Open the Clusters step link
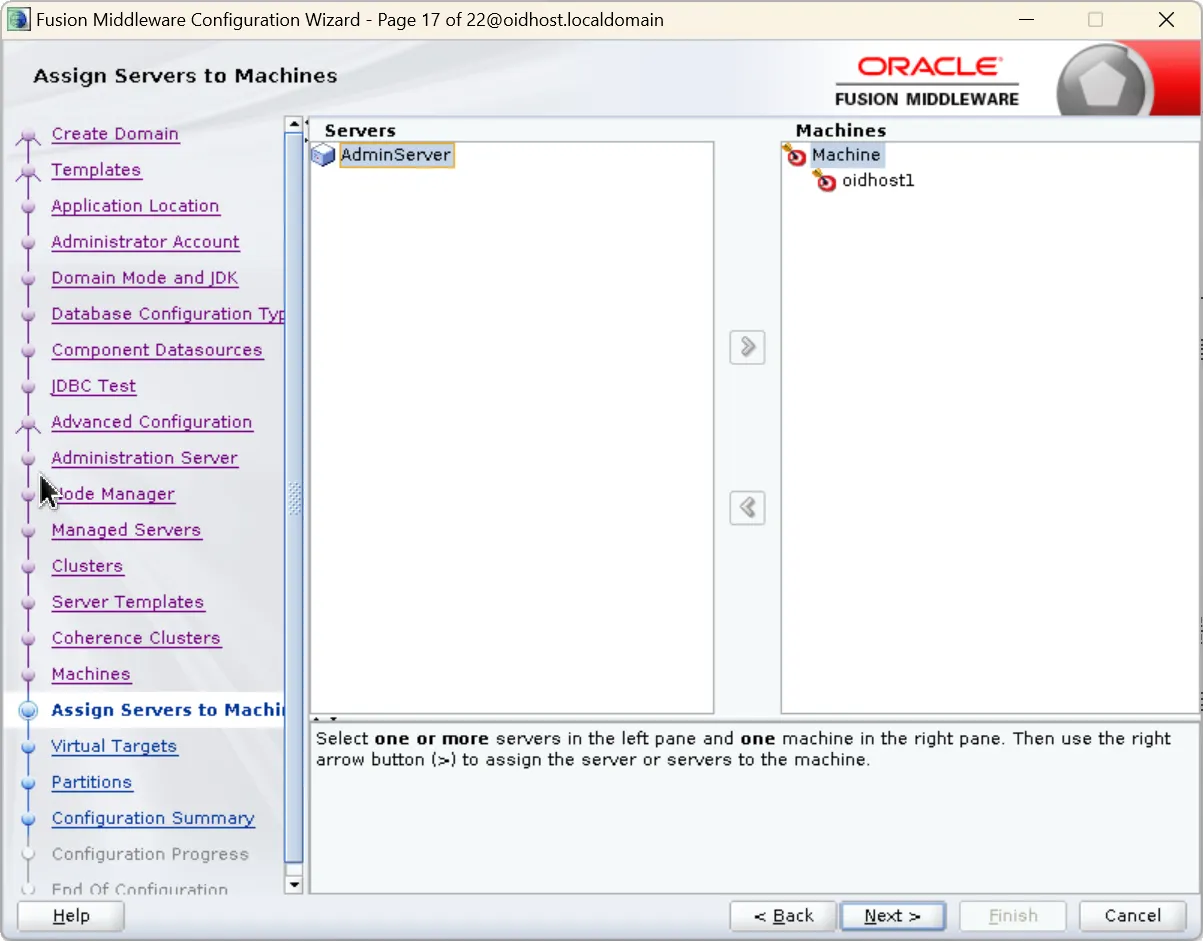 [87, 566]
